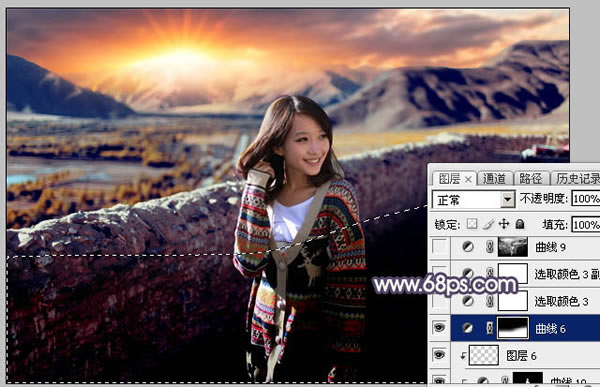Click the adjustment icon of 曲线 9 layer
The image size is (600, 387).
click(x=468, y=247)
